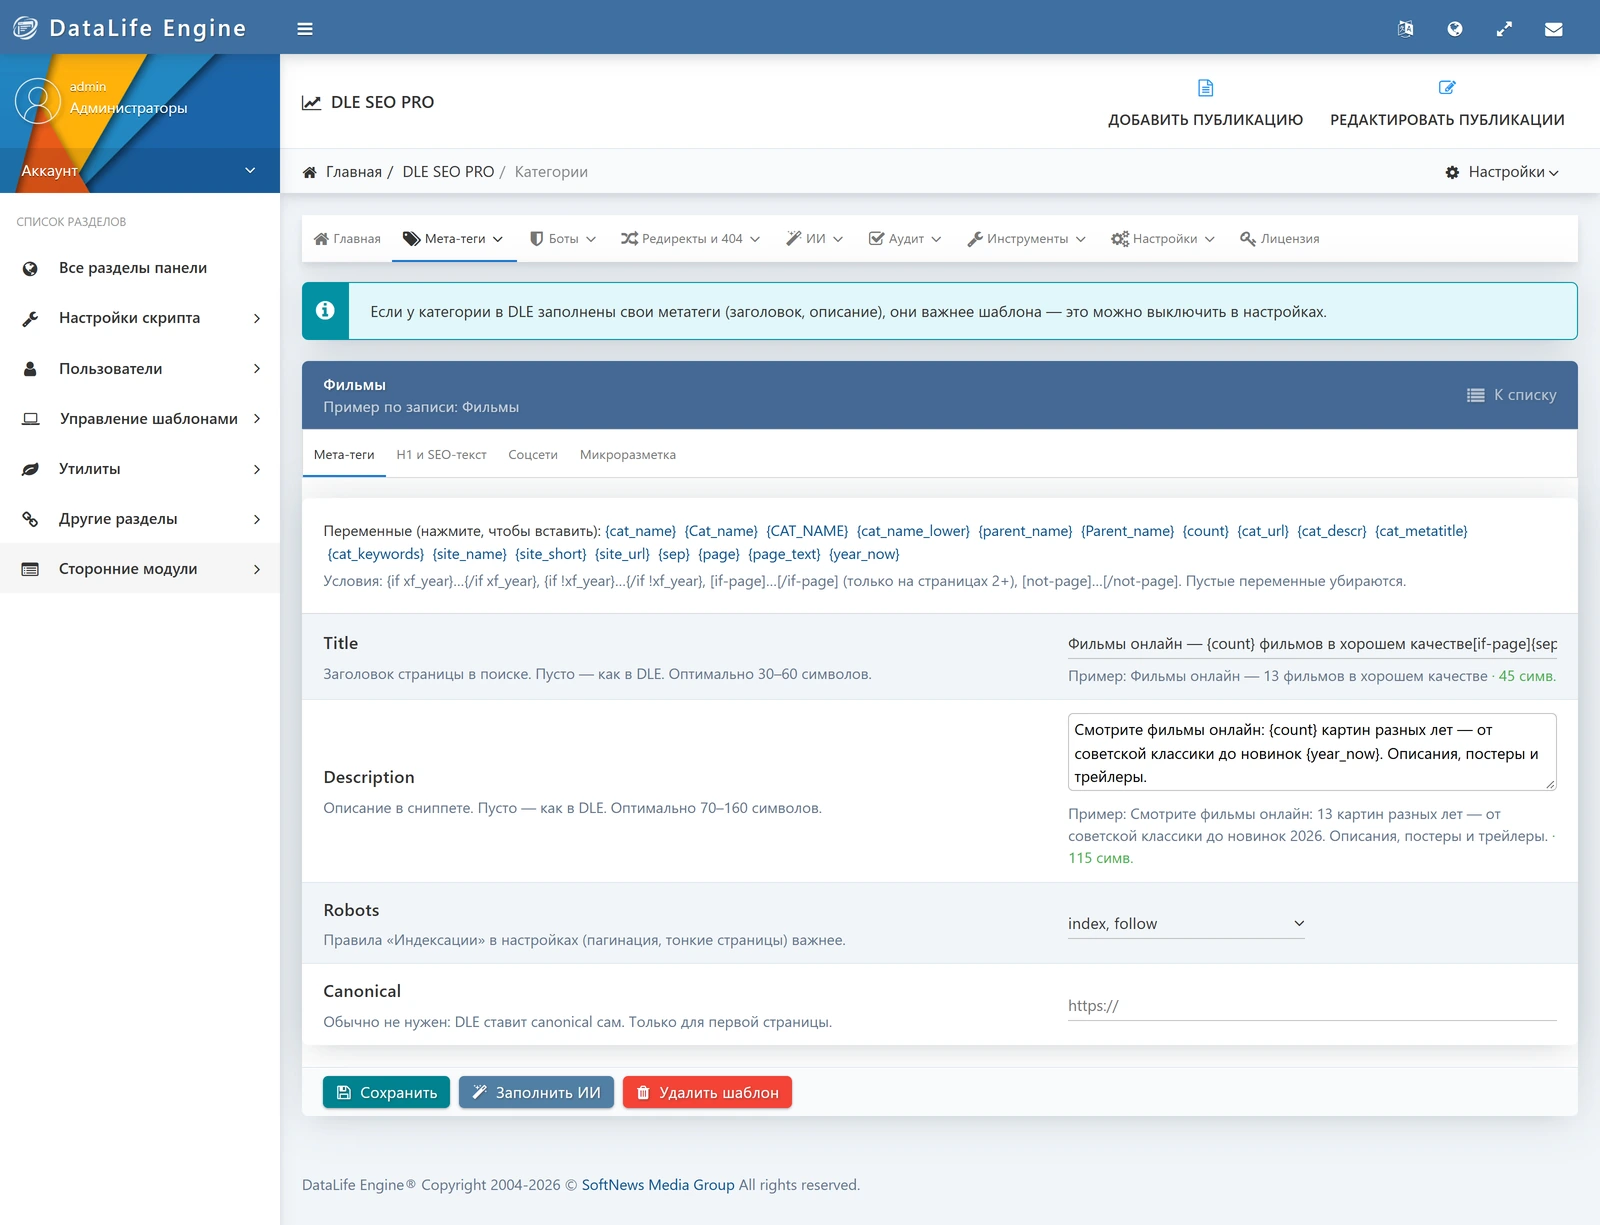Click the Удалить шаблон button
This screenshot has width=1600, height=1225.
(x=707, y=1092)
